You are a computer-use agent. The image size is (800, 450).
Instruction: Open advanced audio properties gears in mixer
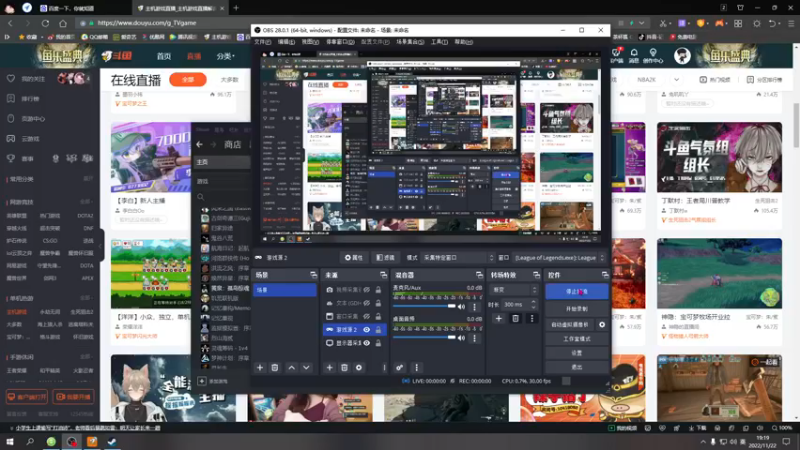pos(399,367)
